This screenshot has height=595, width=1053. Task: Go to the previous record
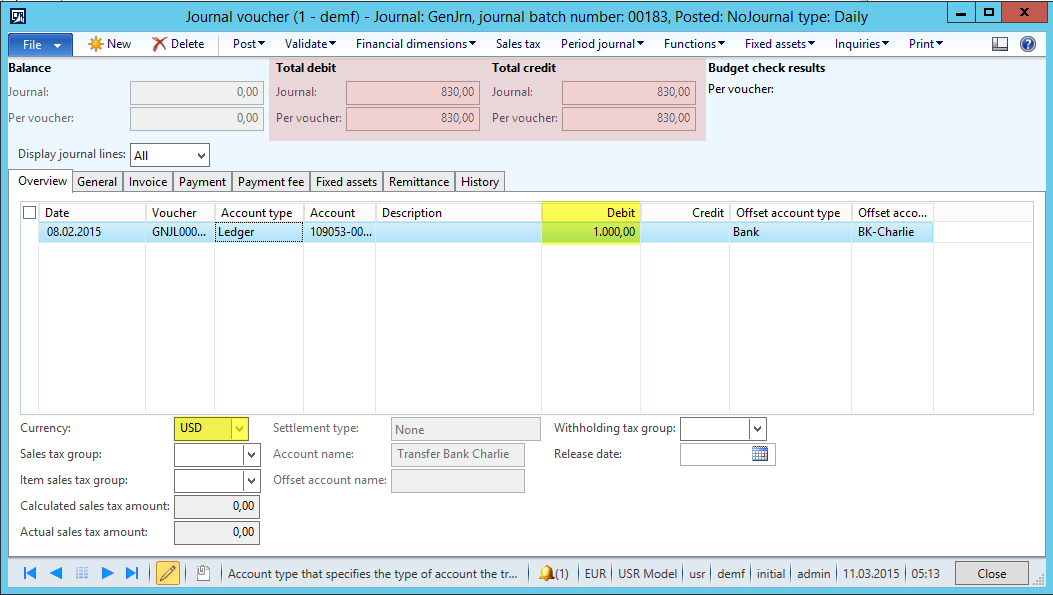click(56, 573)
